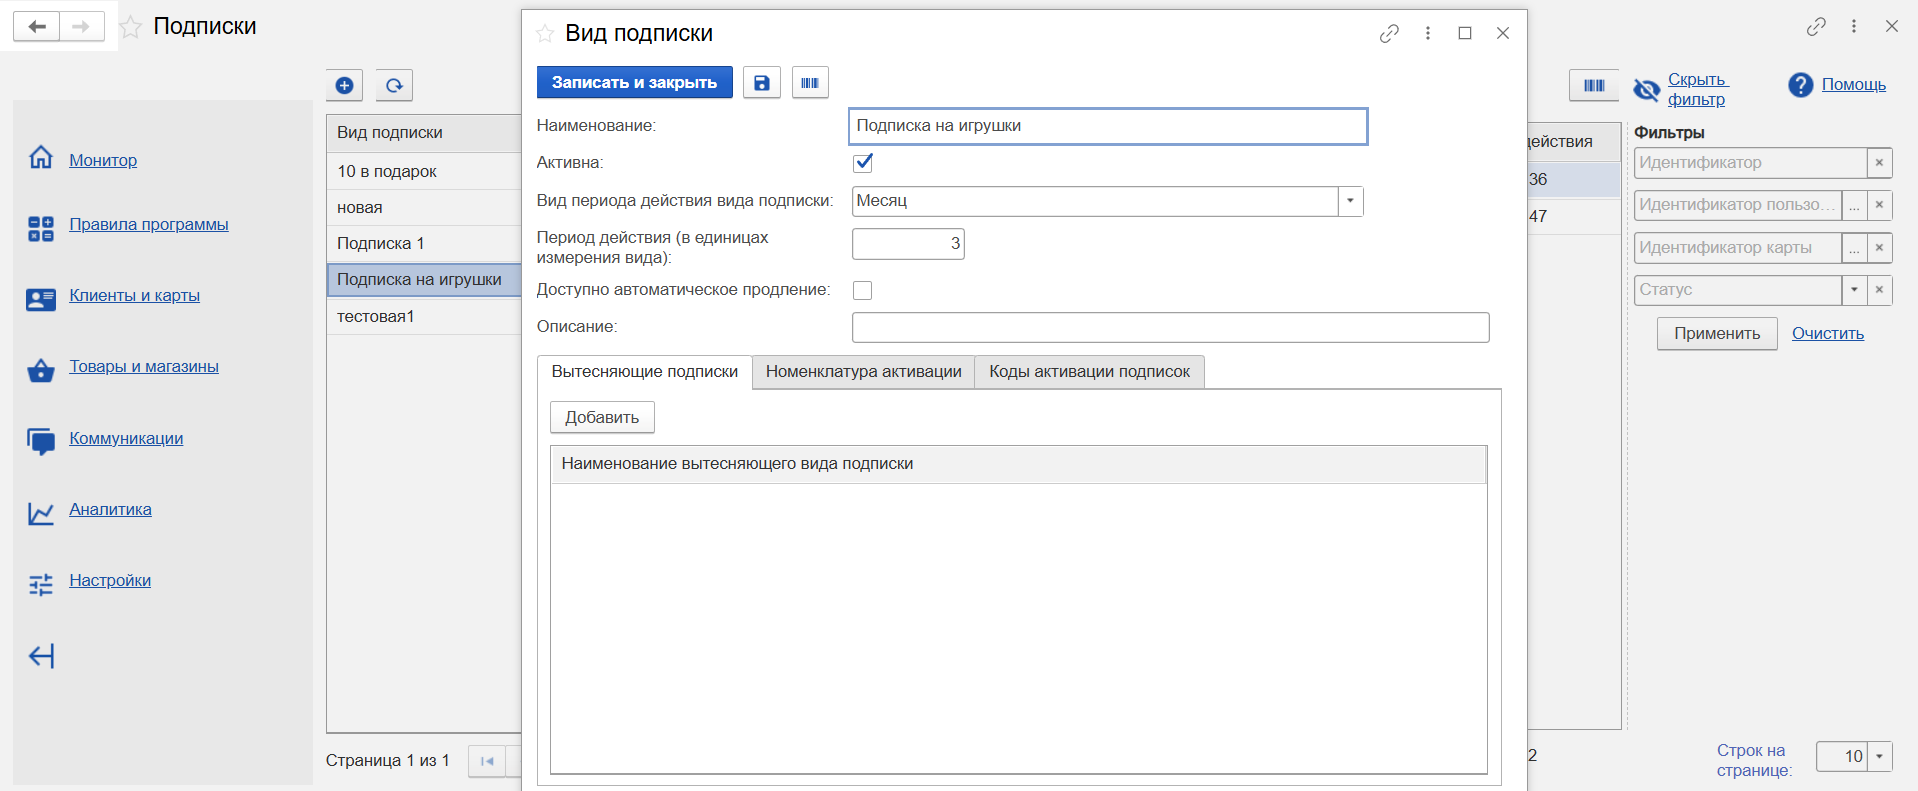Uncheck the Активна checkbox
Image resolution: width=1918 pixels, height=791 pixels.
863,162
